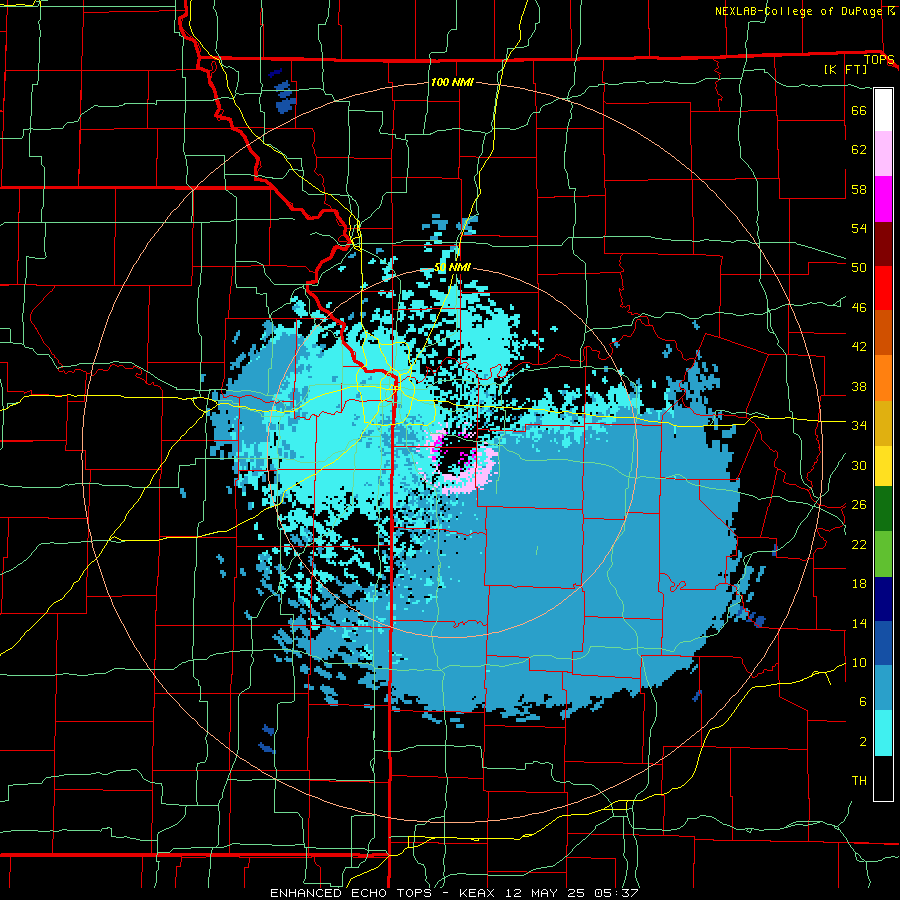
Task: Click the '50' legend value
Action: tap(859, 268)
